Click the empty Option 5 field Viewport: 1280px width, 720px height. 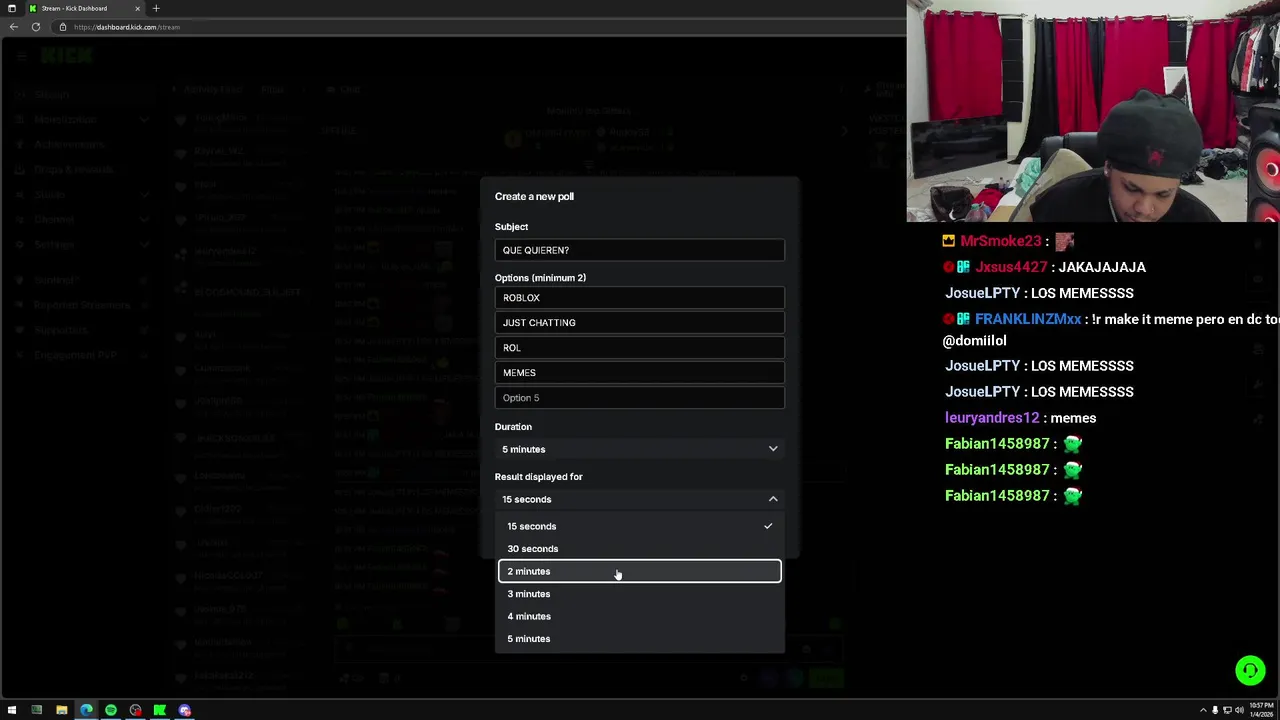point(640,398)
